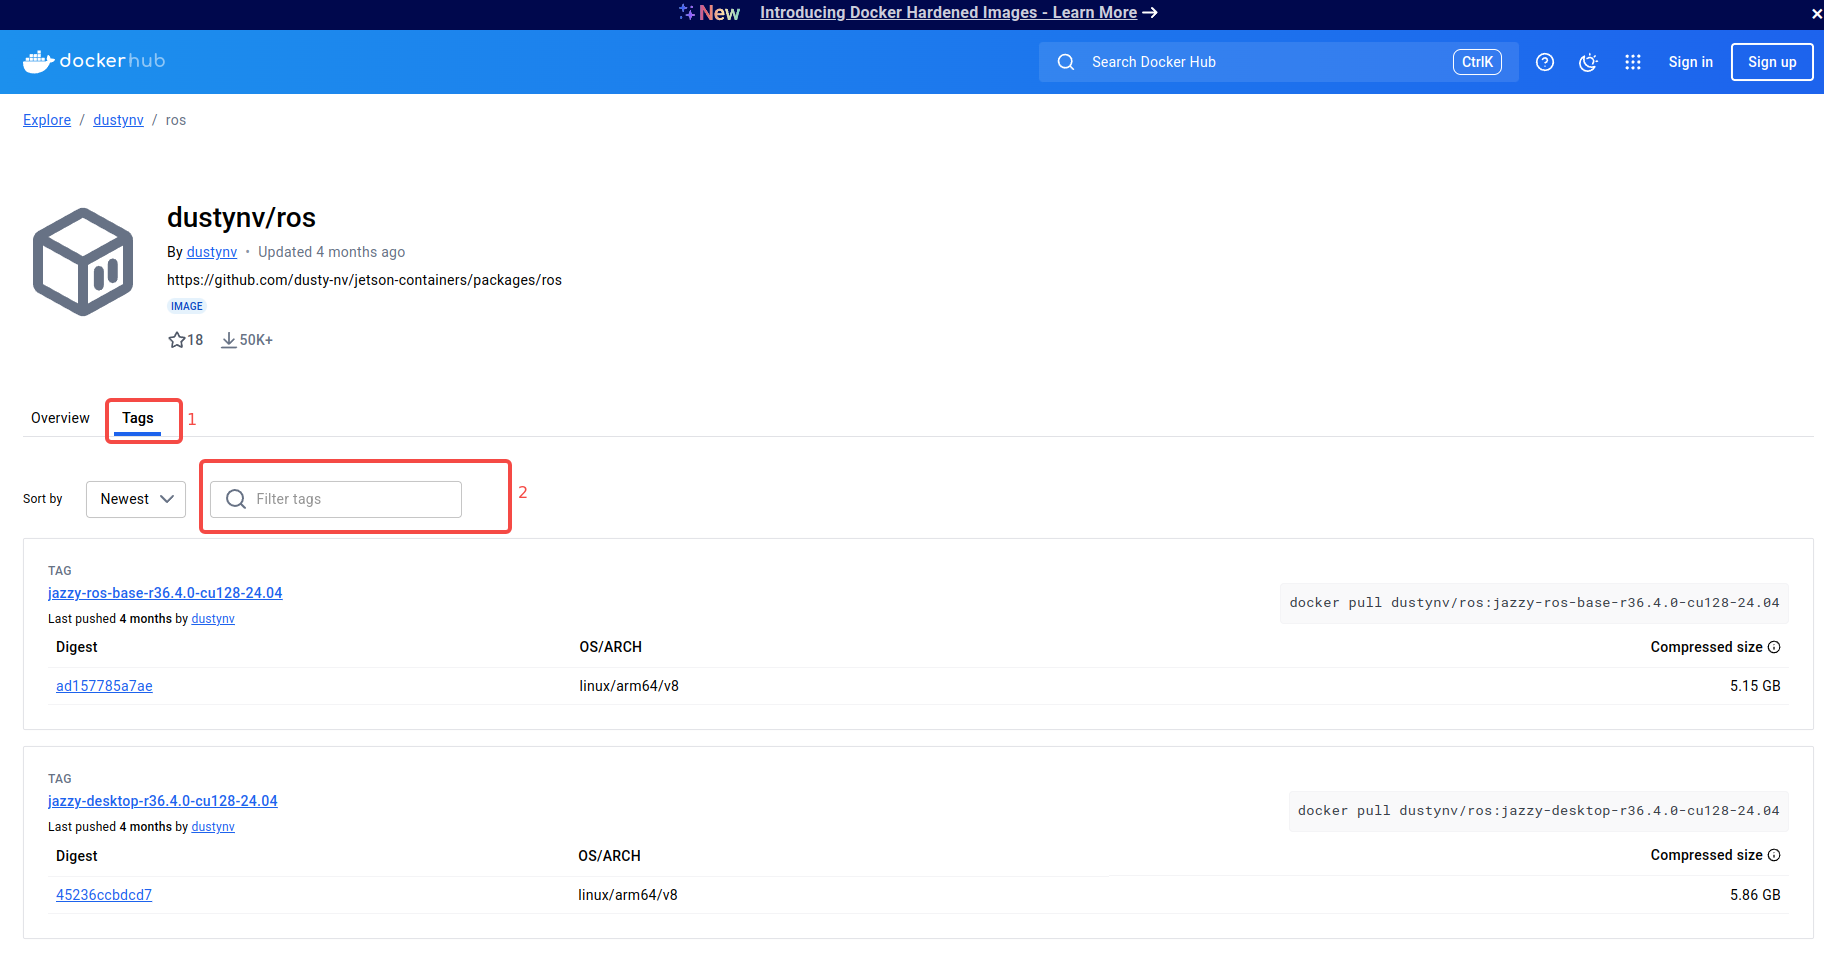Click the Explore breadcrumb link
Screen dimensions: 1824x954
click(x=46, y=120)
